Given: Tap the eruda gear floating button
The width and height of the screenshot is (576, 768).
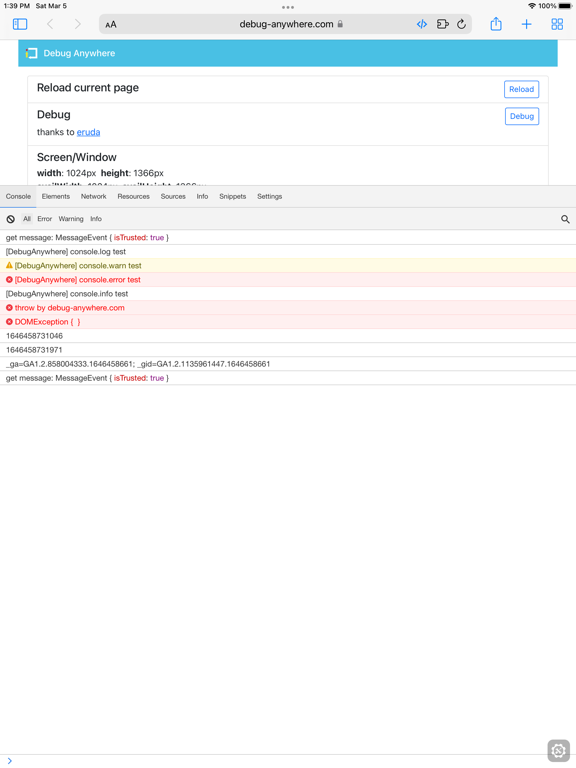Looking at the screenshot, I should [558, 750].
